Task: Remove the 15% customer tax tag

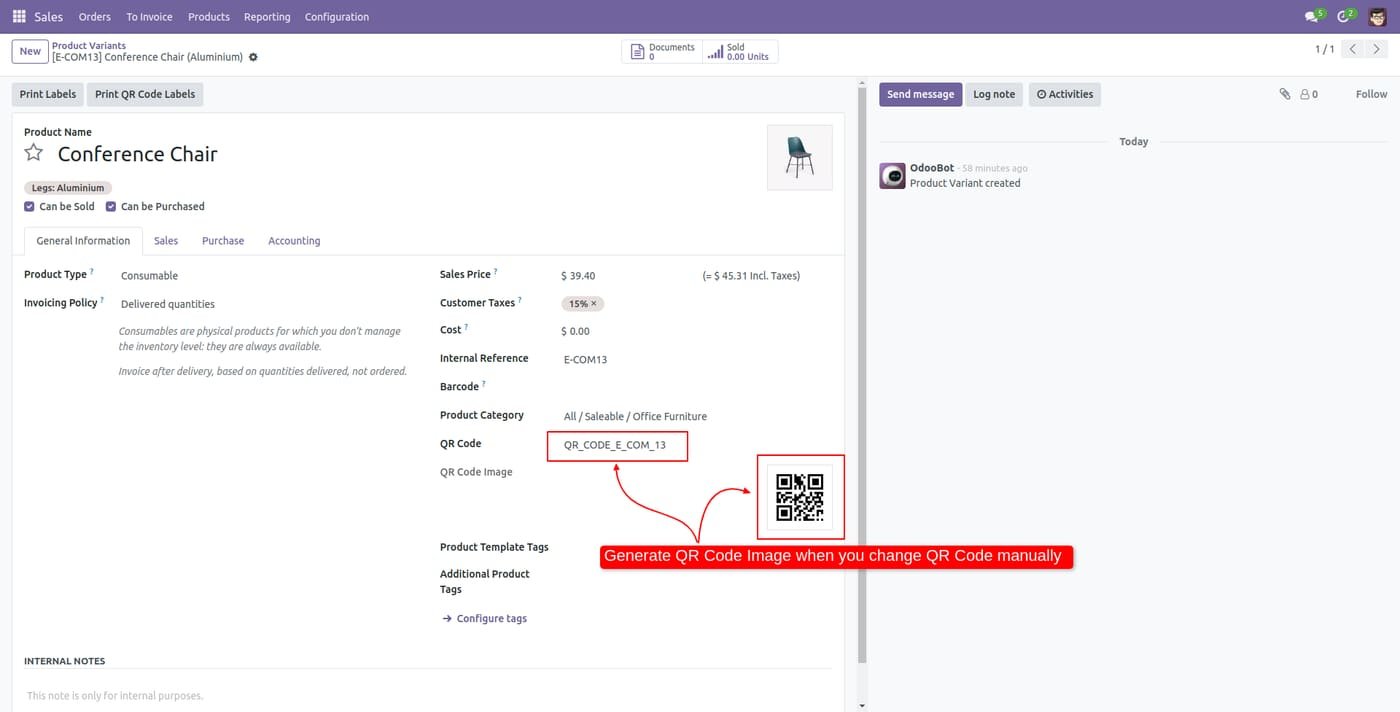Action: pos(593,303)
